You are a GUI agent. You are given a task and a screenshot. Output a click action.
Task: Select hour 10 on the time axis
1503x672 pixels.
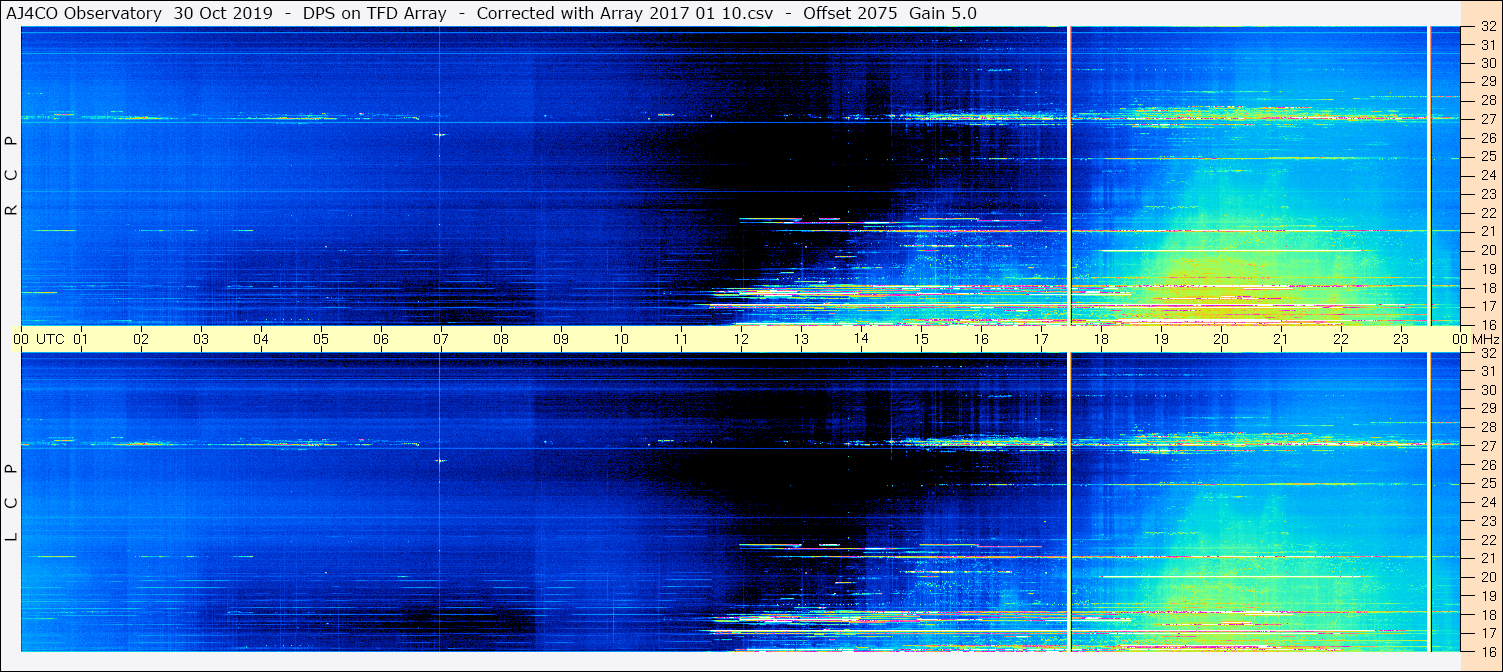click(621, 339)
